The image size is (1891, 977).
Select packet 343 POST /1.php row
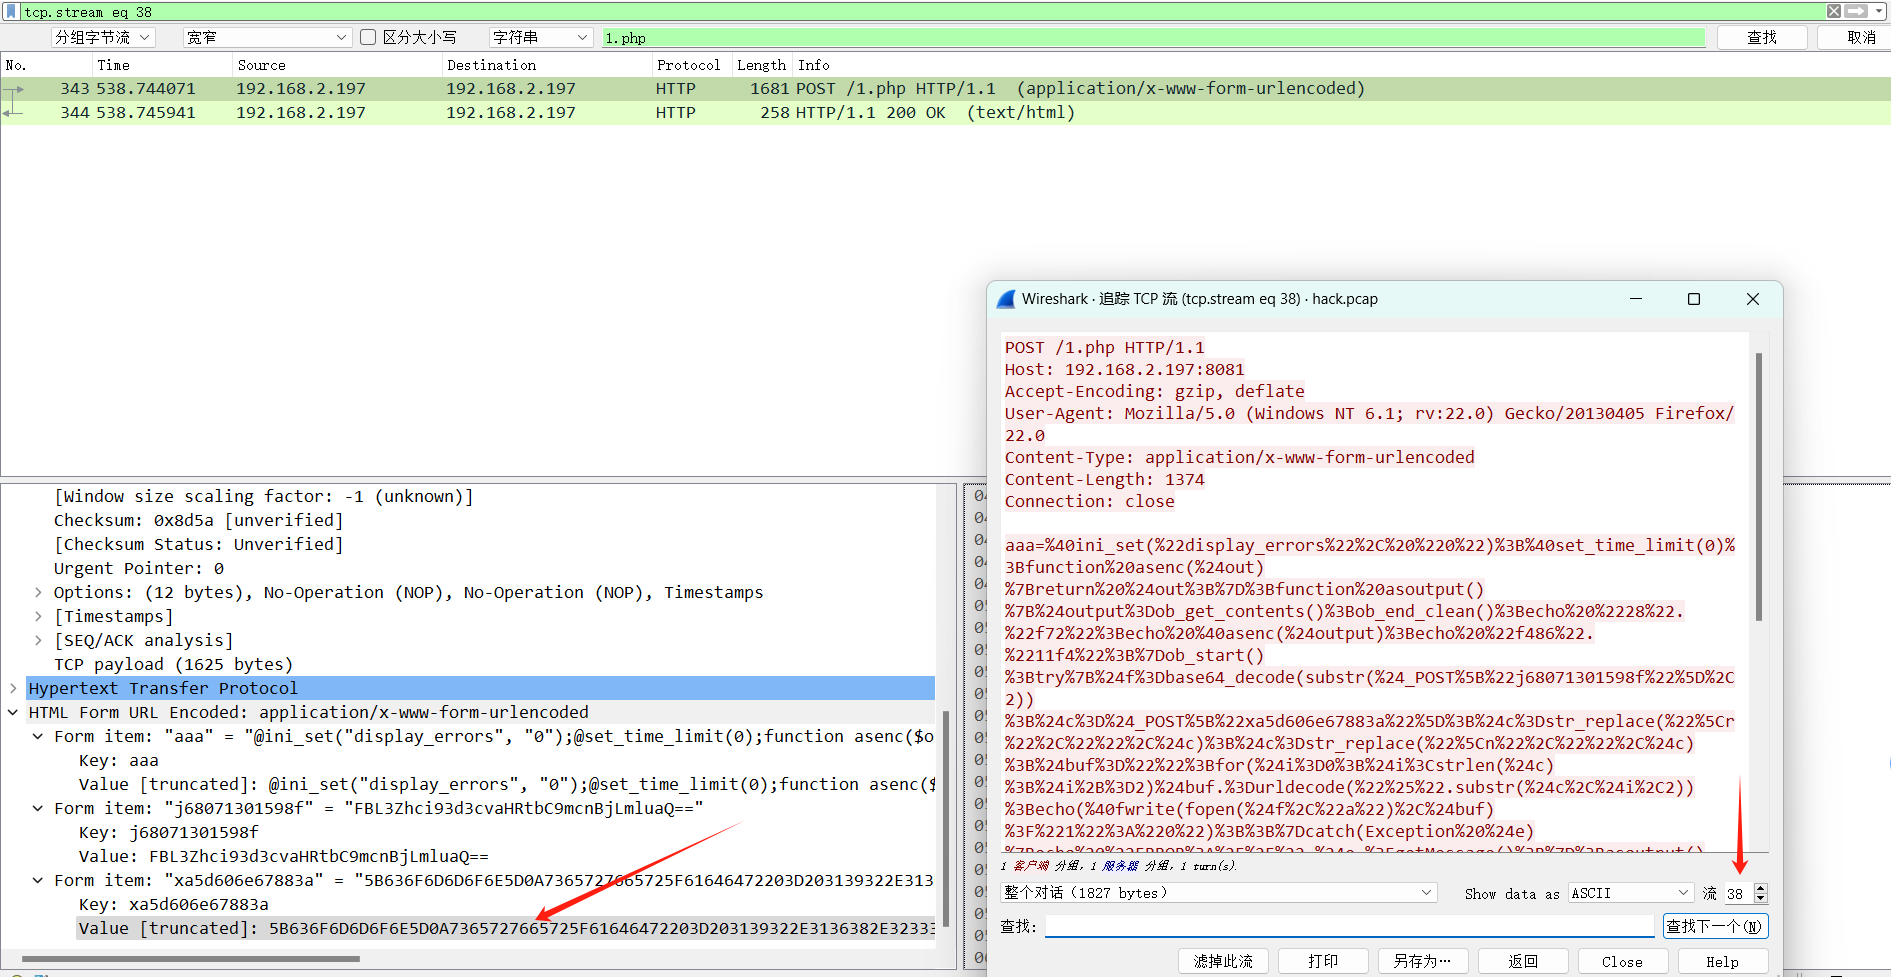click(945, 88)
